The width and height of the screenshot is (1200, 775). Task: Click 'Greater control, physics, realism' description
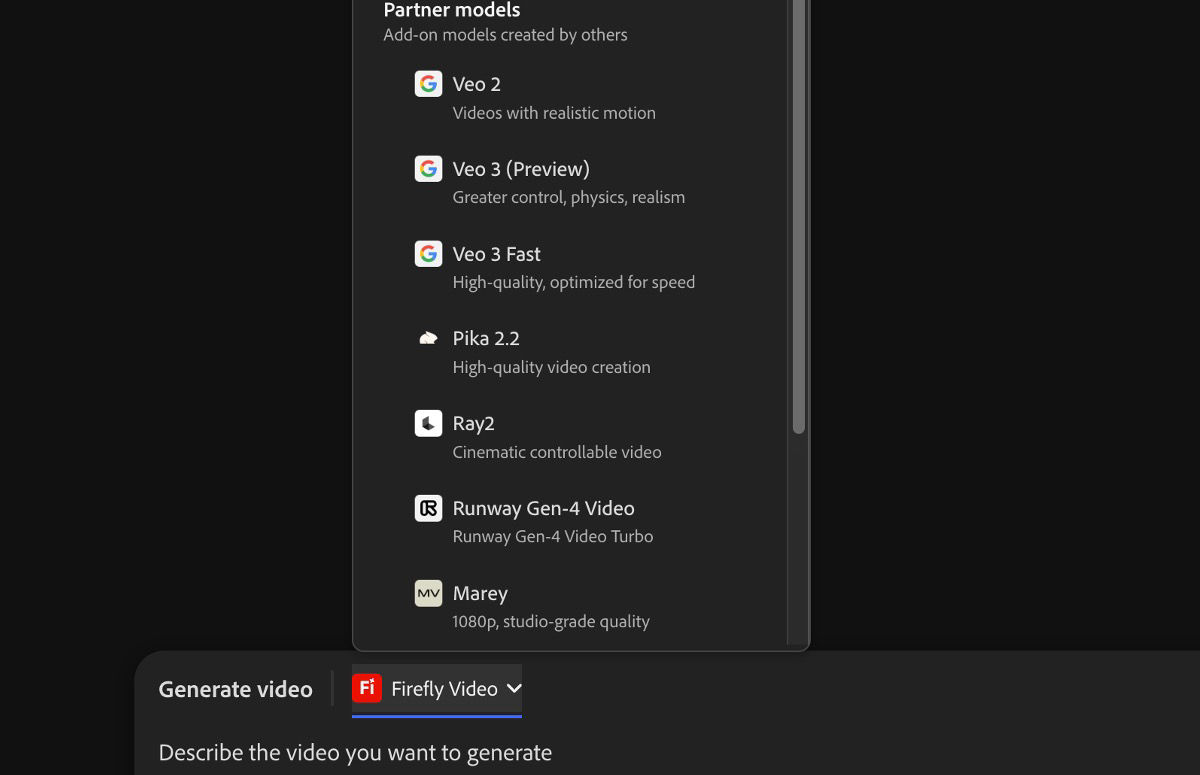(569, 197)
